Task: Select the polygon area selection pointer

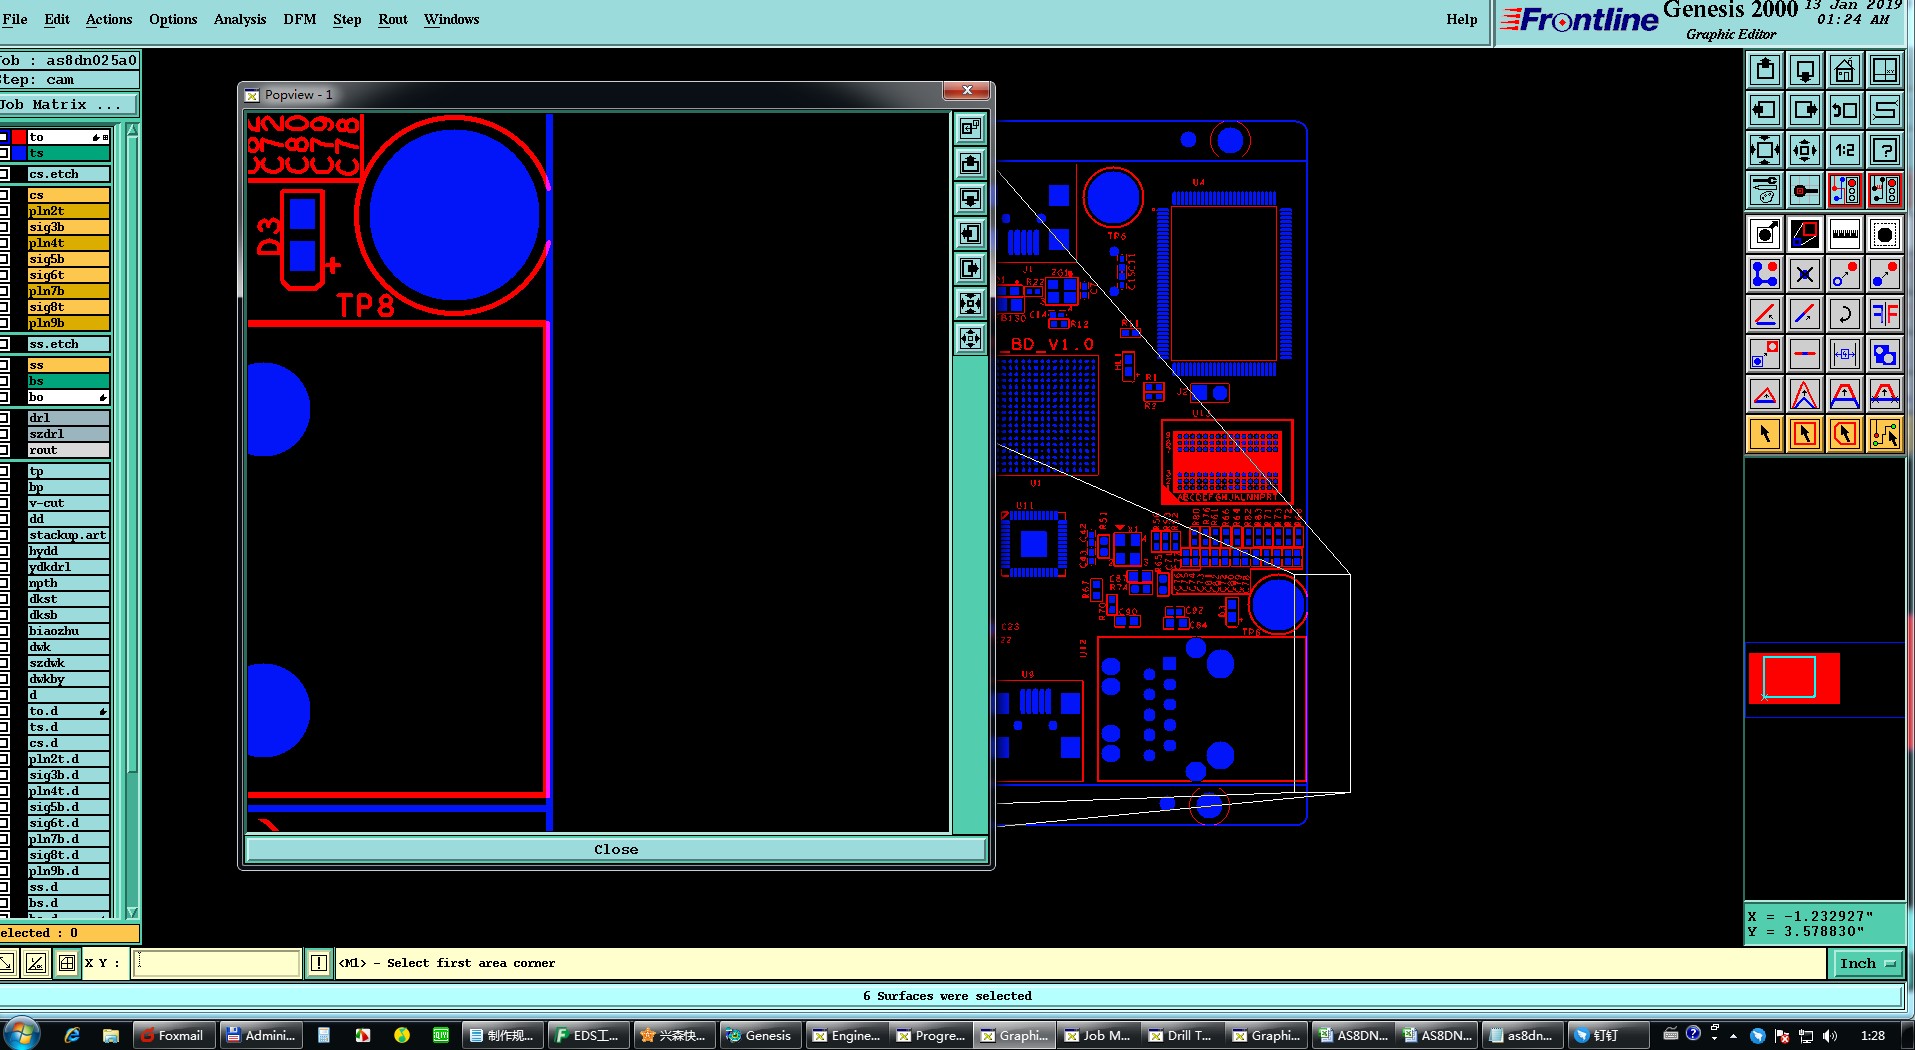Action: pos(1845,434)
